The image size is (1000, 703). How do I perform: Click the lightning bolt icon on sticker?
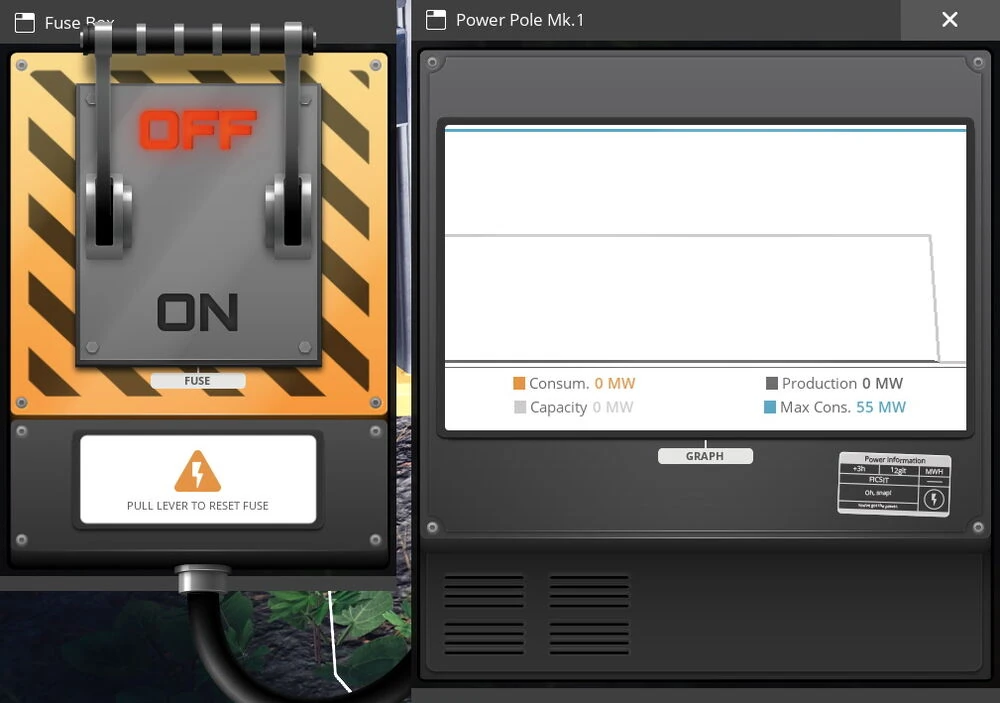(x=934, y=499)
